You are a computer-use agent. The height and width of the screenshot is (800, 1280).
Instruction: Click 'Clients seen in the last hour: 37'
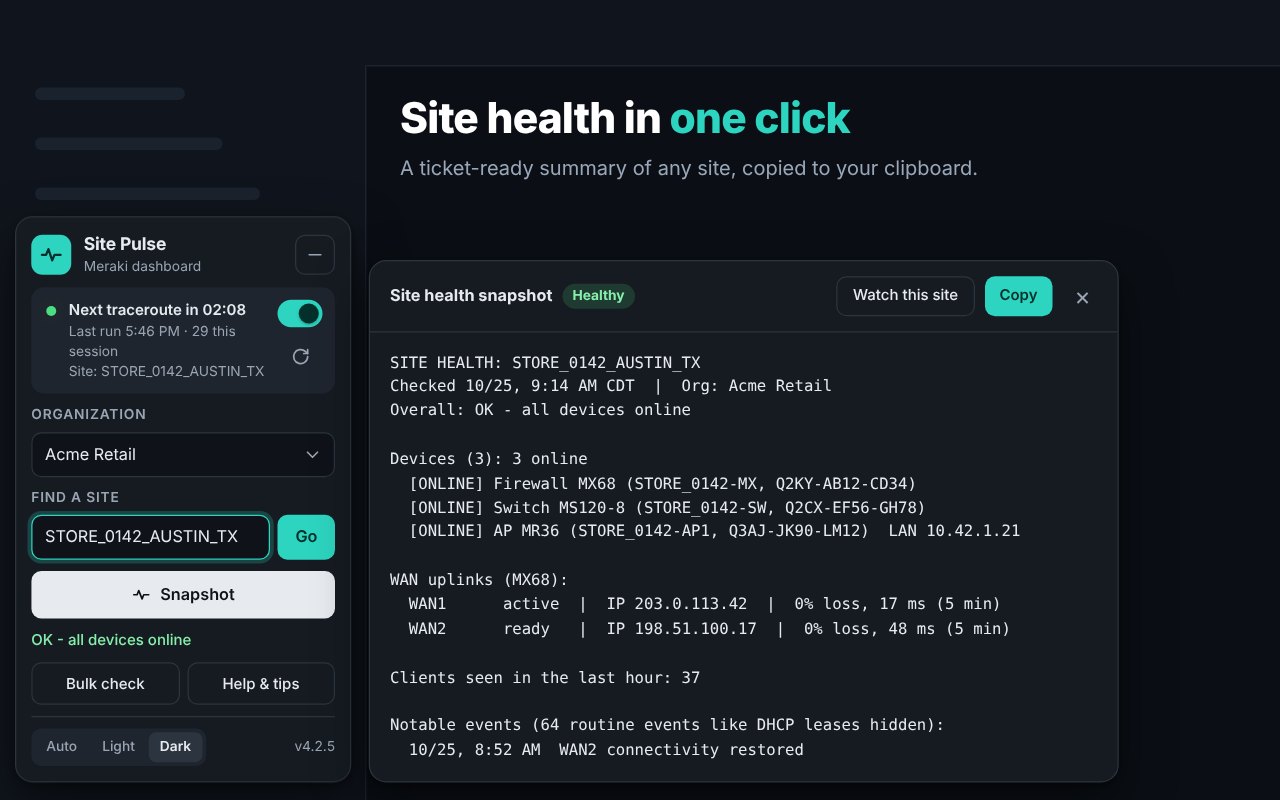click(545, 678)
